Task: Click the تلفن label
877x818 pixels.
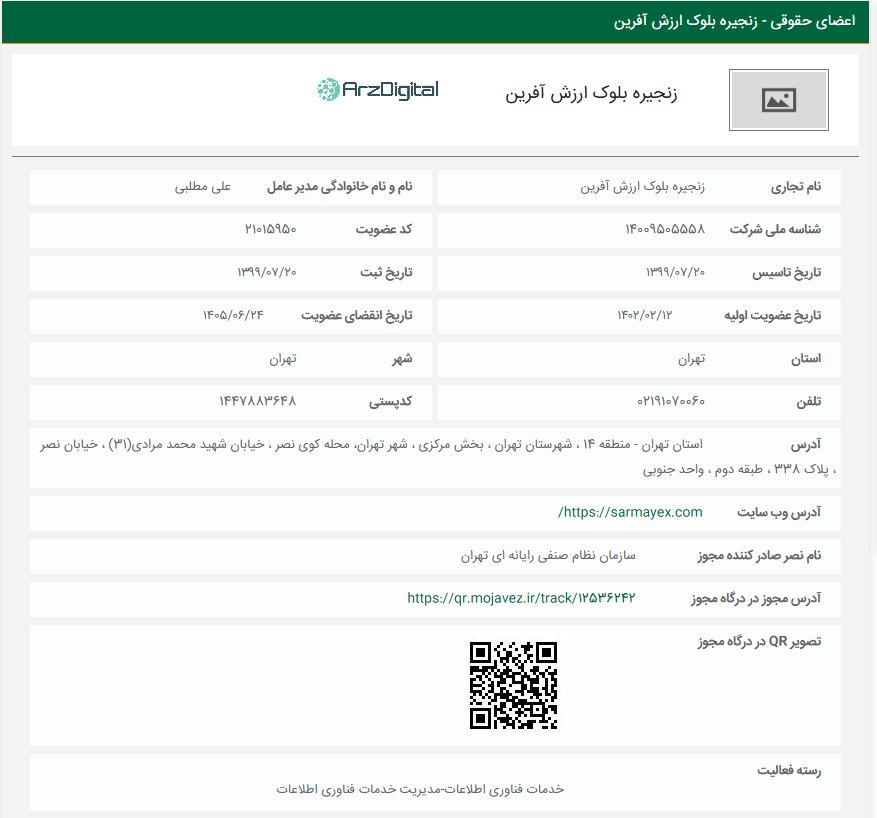Action: point(809,401)
